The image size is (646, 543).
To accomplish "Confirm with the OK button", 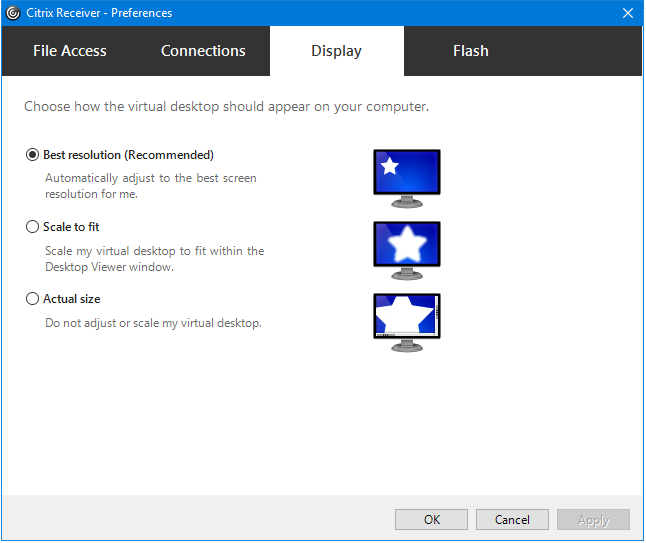I will point(431,520).
